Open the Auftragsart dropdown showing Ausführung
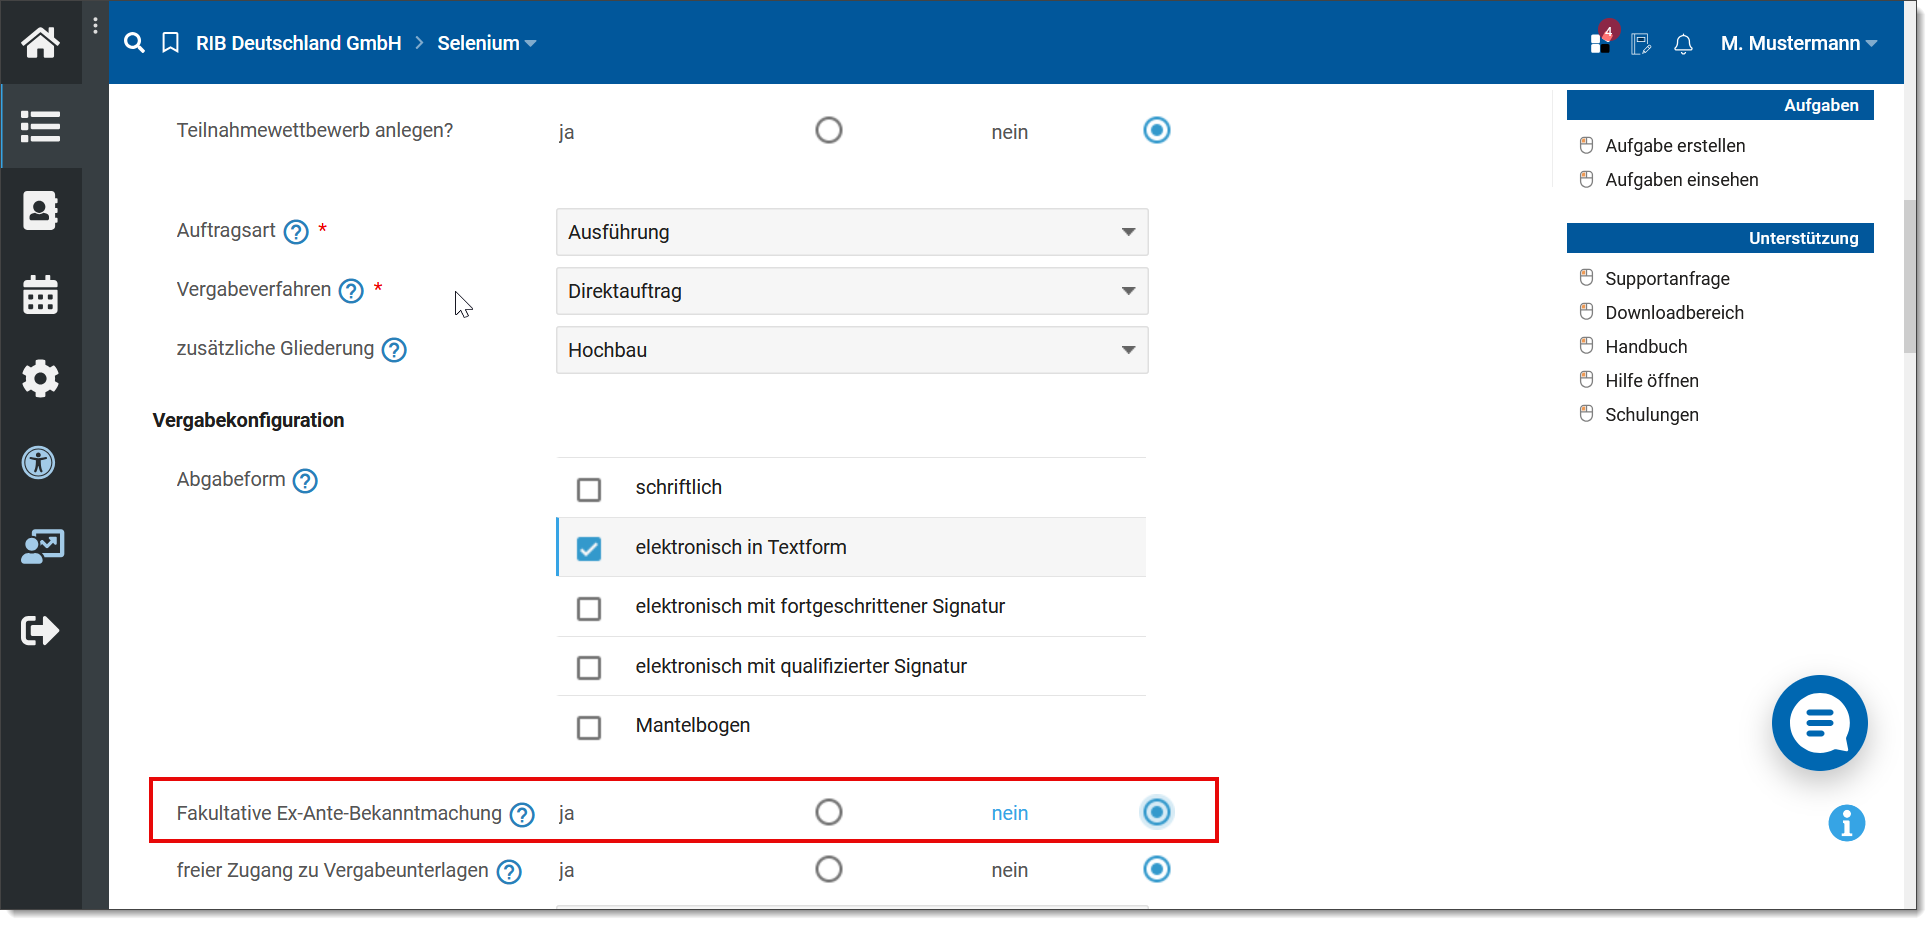Viewport: 1932px width, 925px height. coord(852,232)
